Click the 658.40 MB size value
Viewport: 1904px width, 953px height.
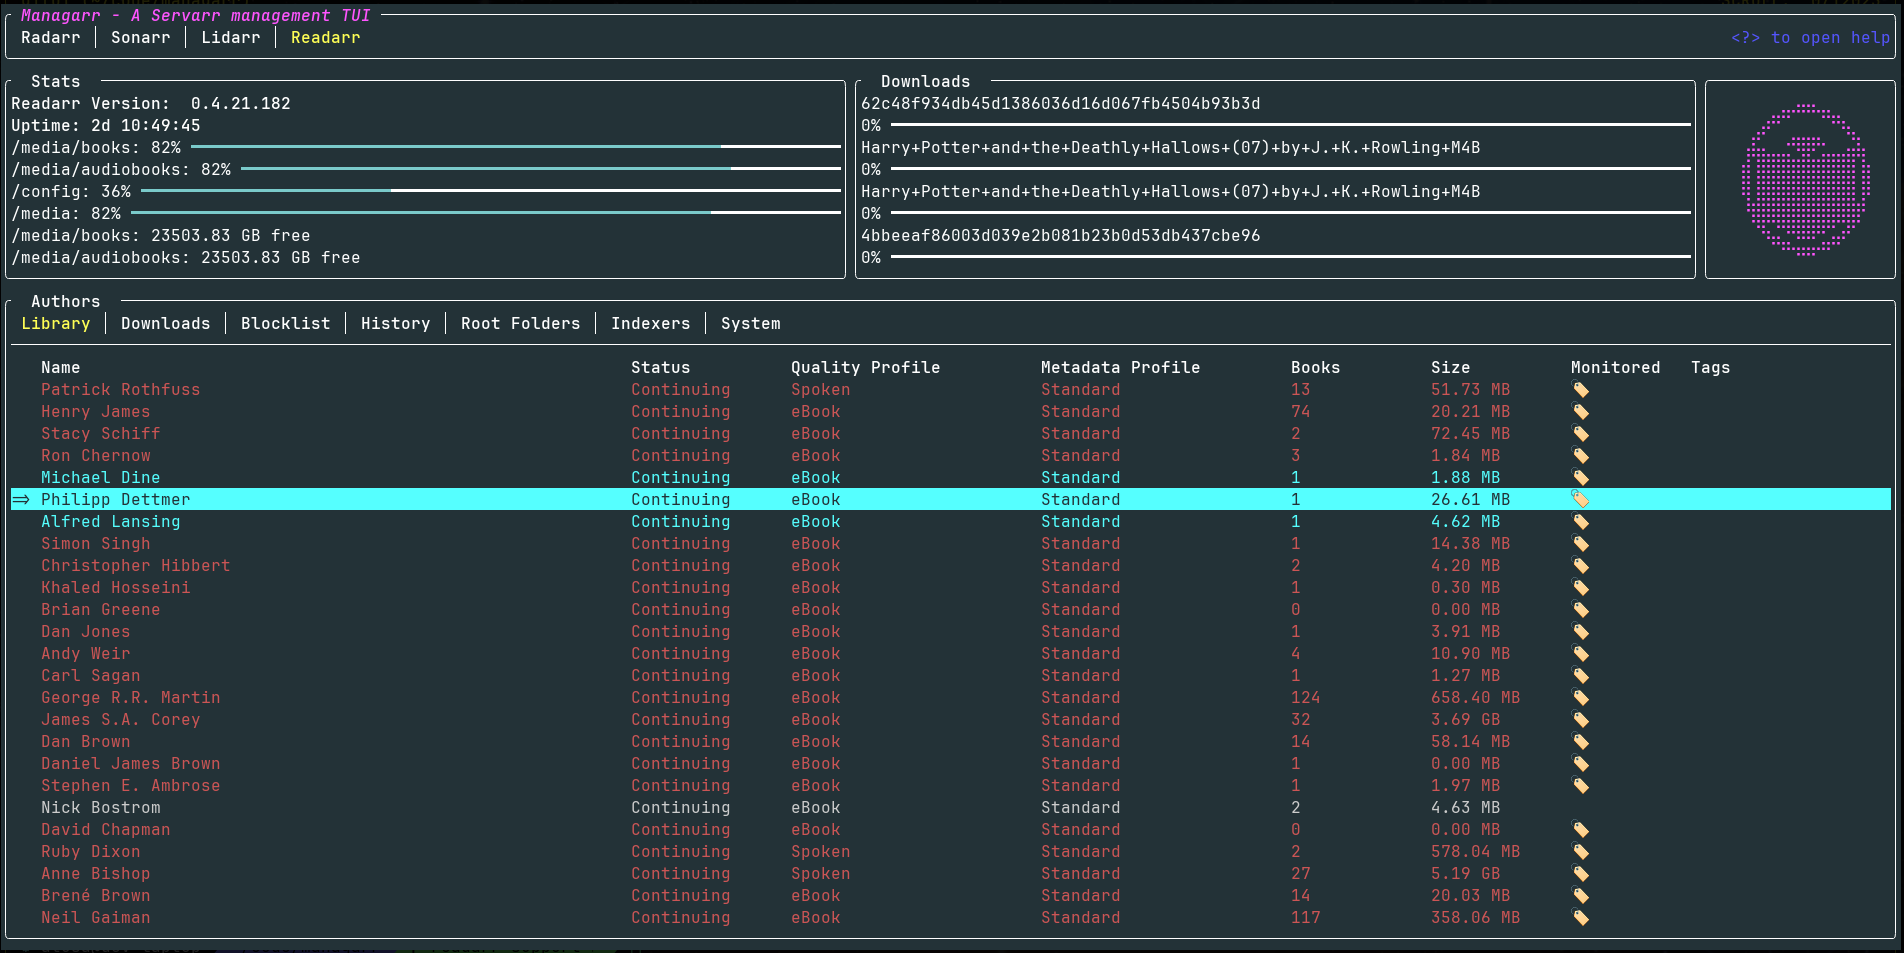1475,698
